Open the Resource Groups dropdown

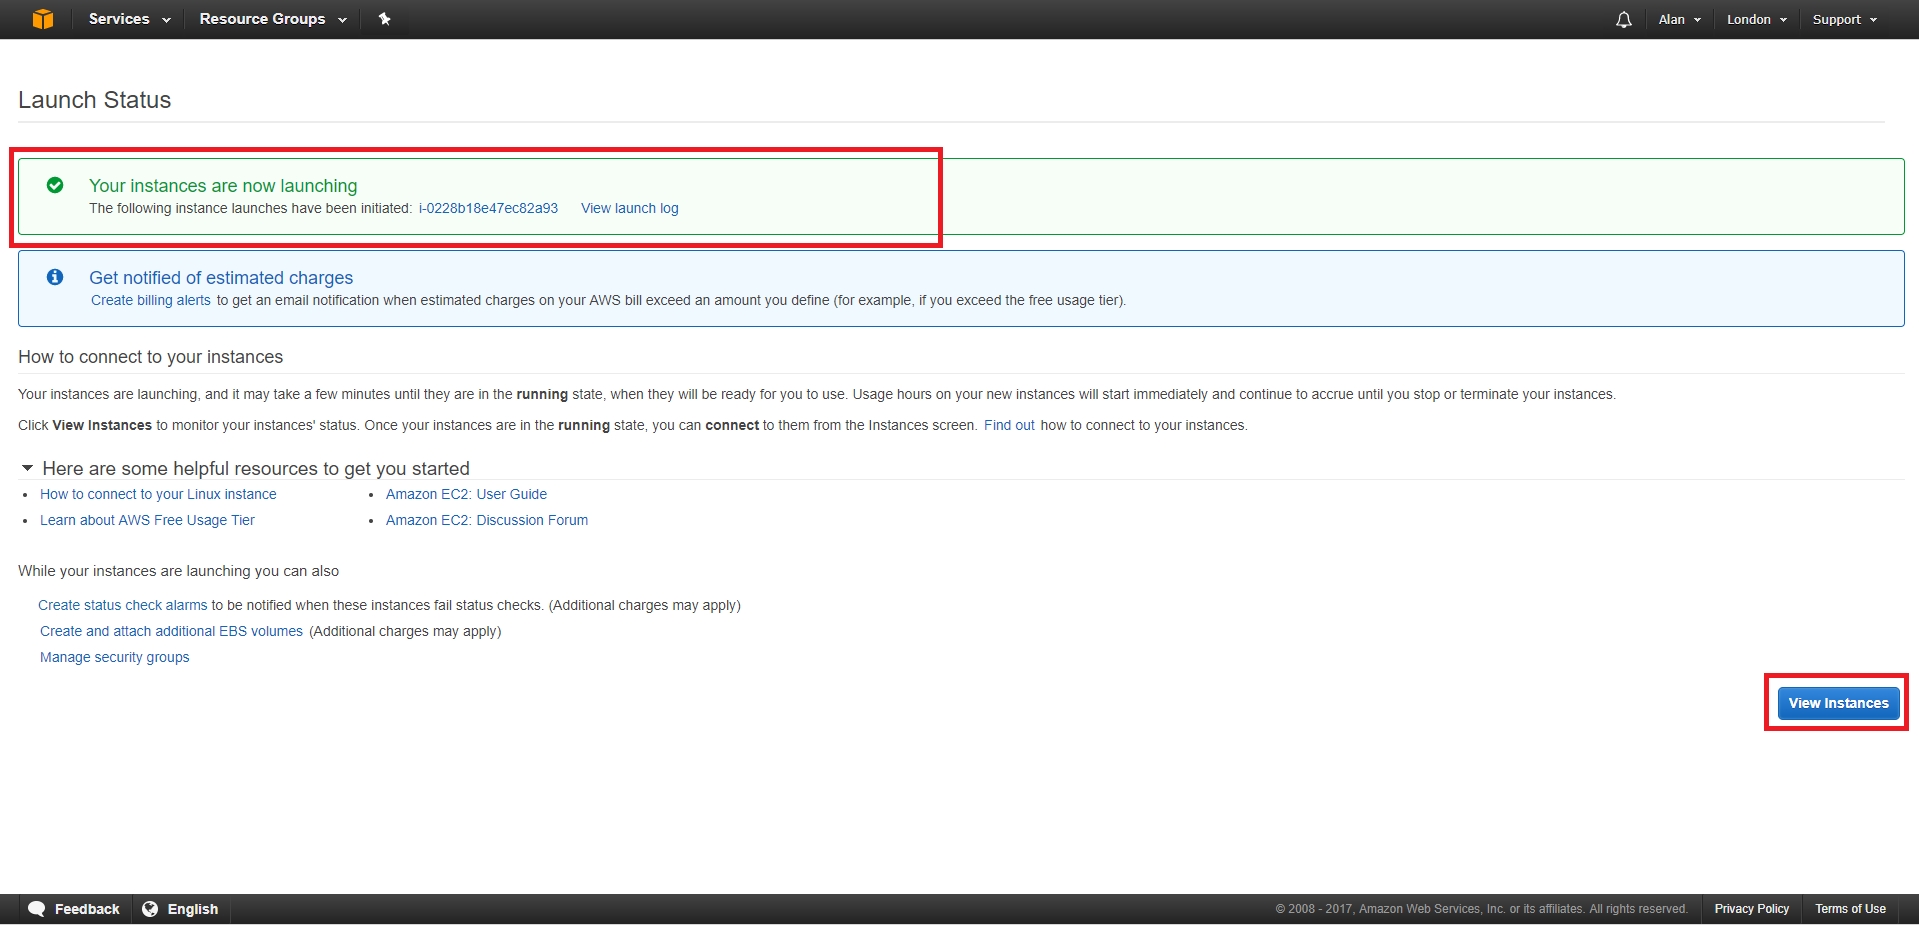click(x=273, y=19)
